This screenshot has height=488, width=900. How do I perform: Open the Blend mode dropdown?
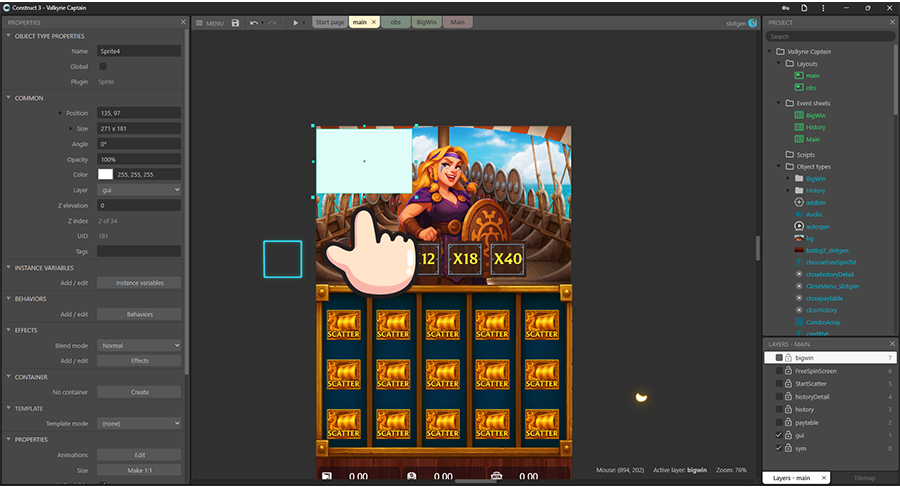139,345
